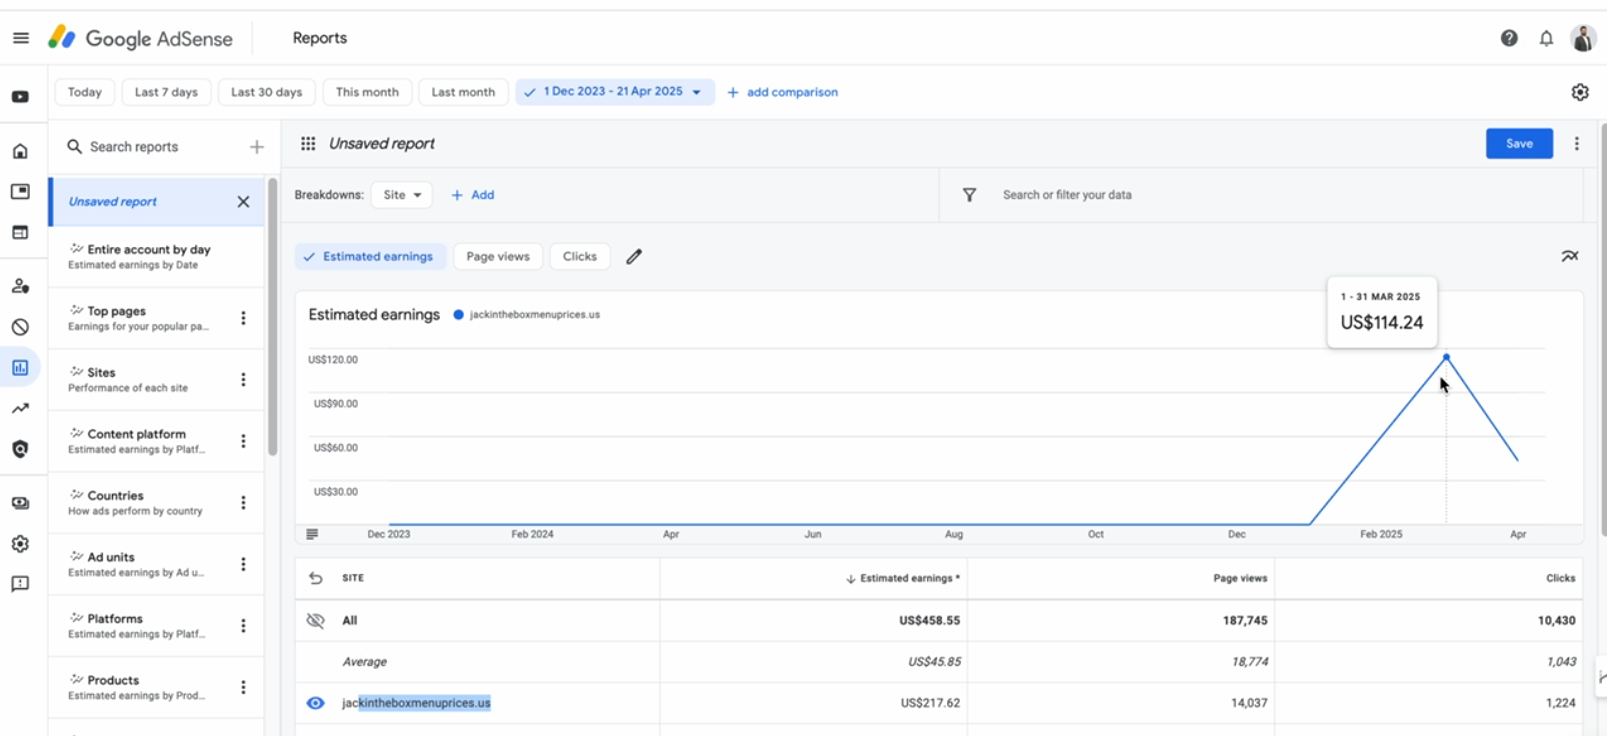Click the undo arrow in table header
Viewport: 1607px width, 736px height.
click(x=315, y=578)
